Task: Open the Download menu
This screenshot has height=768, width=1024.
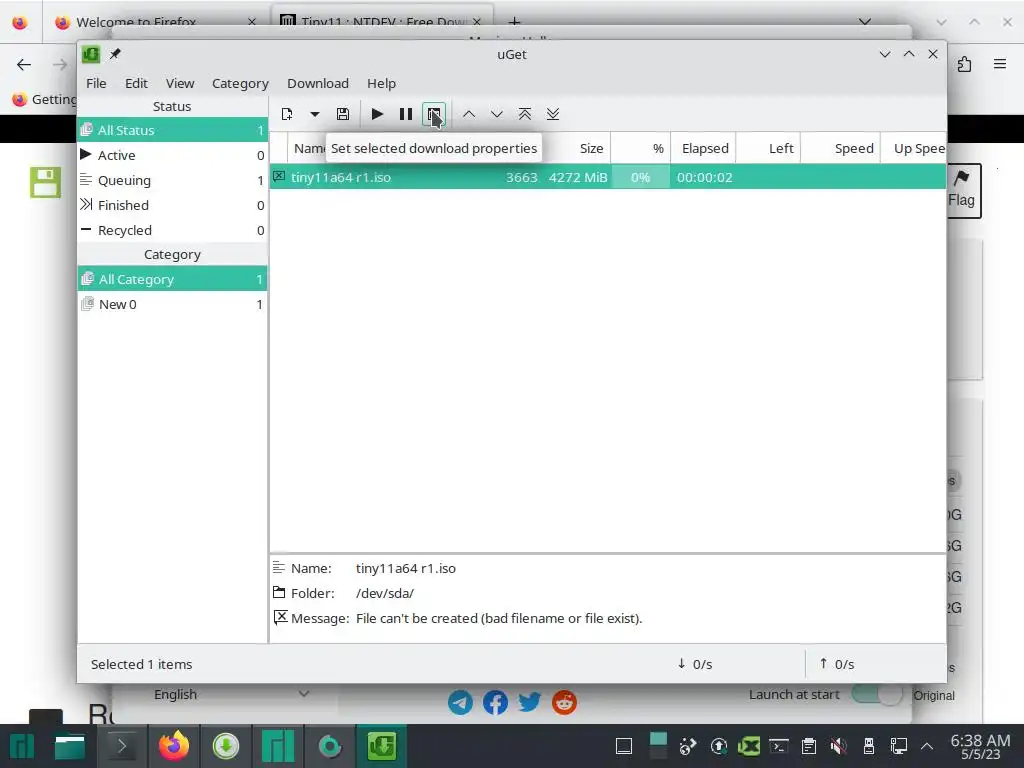Action: point(318,84)
